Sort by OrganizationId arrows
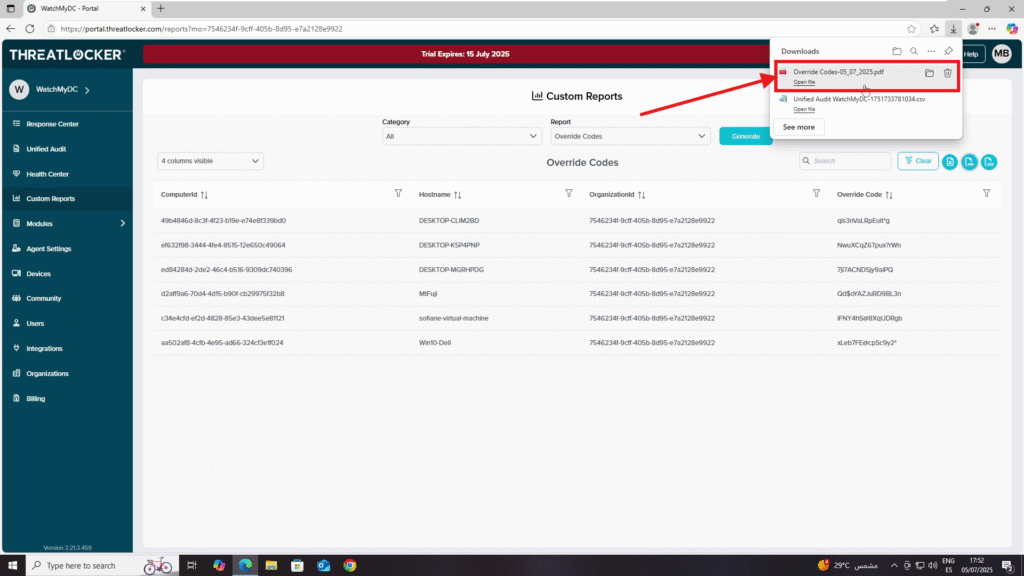1024x576 pixels. (641, 195)
